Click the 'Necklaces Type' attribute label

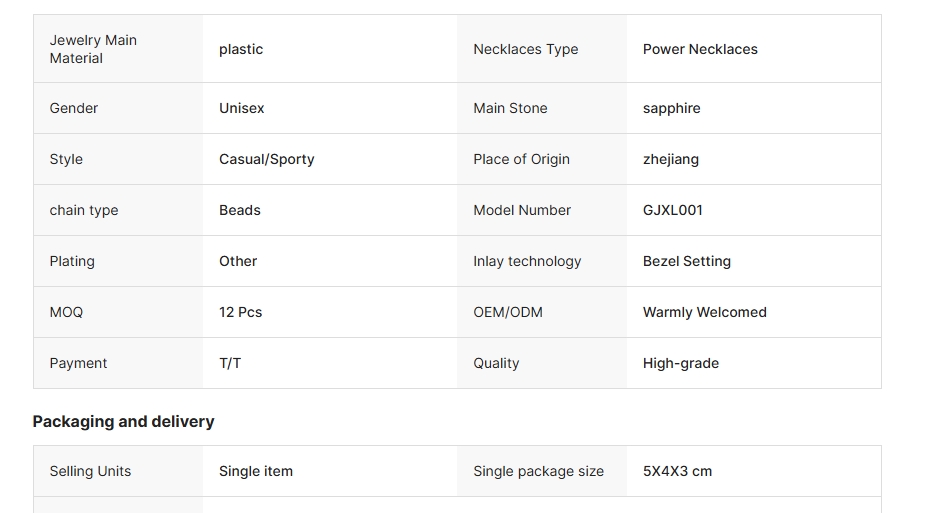[525, 49]
